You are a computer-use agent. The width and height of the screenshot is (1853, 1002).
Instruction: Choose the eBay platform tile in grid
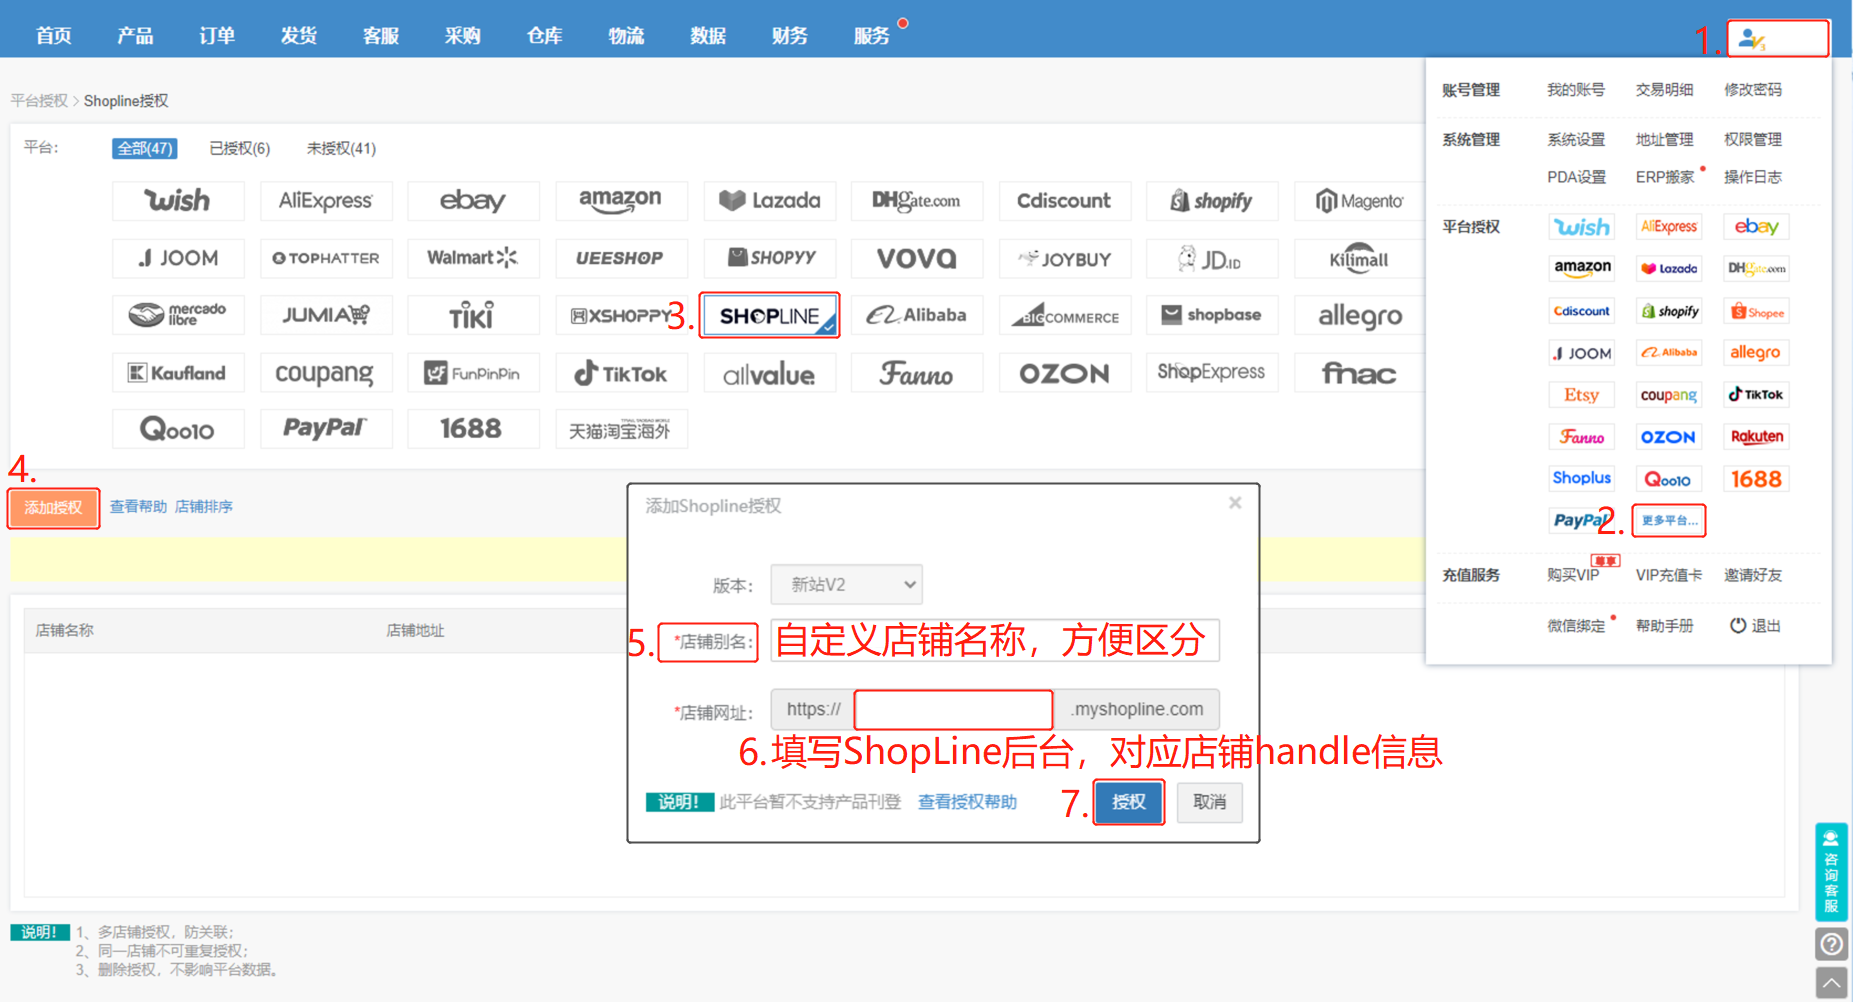pyautogui.click(x=474, y=201)
